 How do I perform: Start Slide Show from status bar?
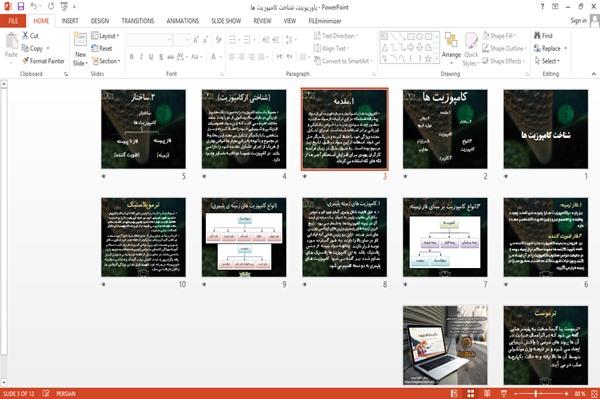[x=504, y=394]
